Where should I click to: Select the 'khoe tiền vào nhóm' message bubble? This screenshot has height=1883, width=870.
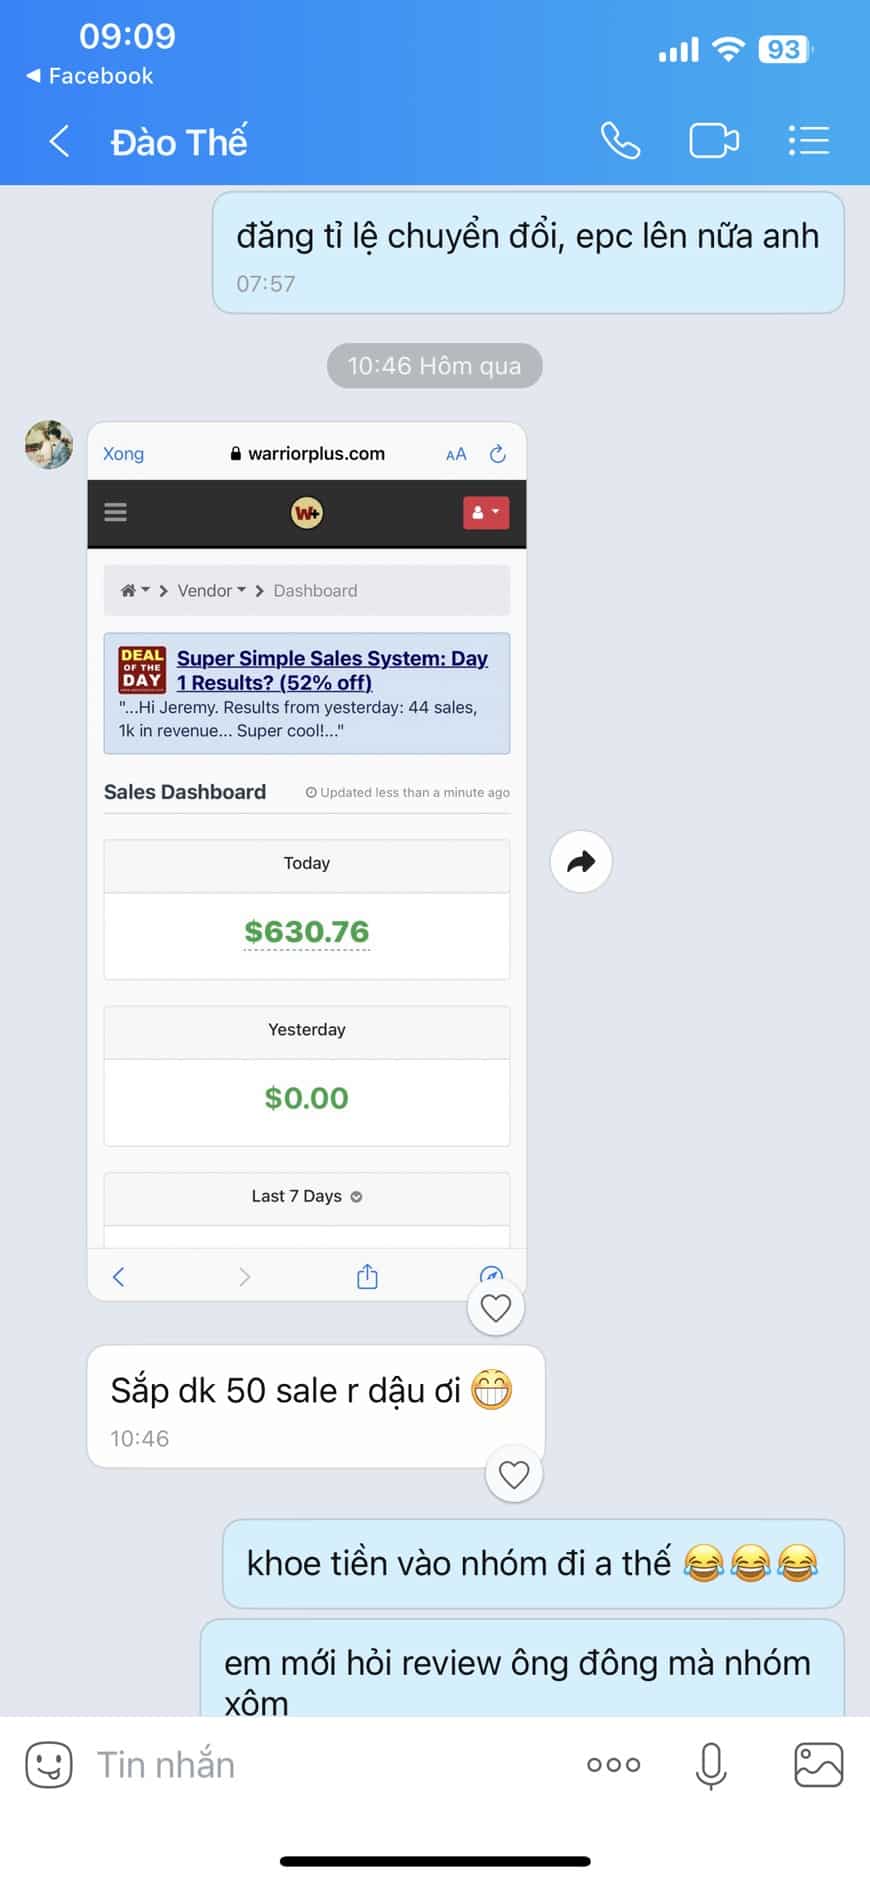tap(533, 1563)
